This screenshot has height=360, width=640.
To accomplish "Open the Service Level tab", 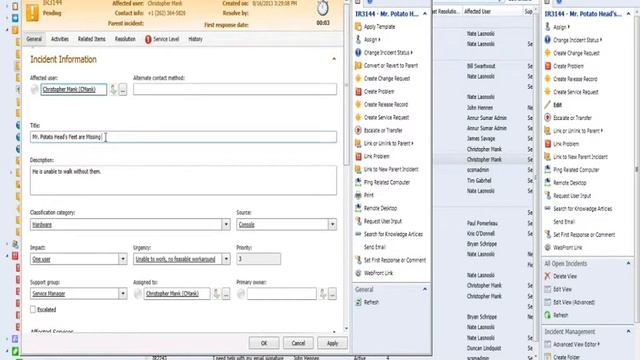I will tap(162, 39).
